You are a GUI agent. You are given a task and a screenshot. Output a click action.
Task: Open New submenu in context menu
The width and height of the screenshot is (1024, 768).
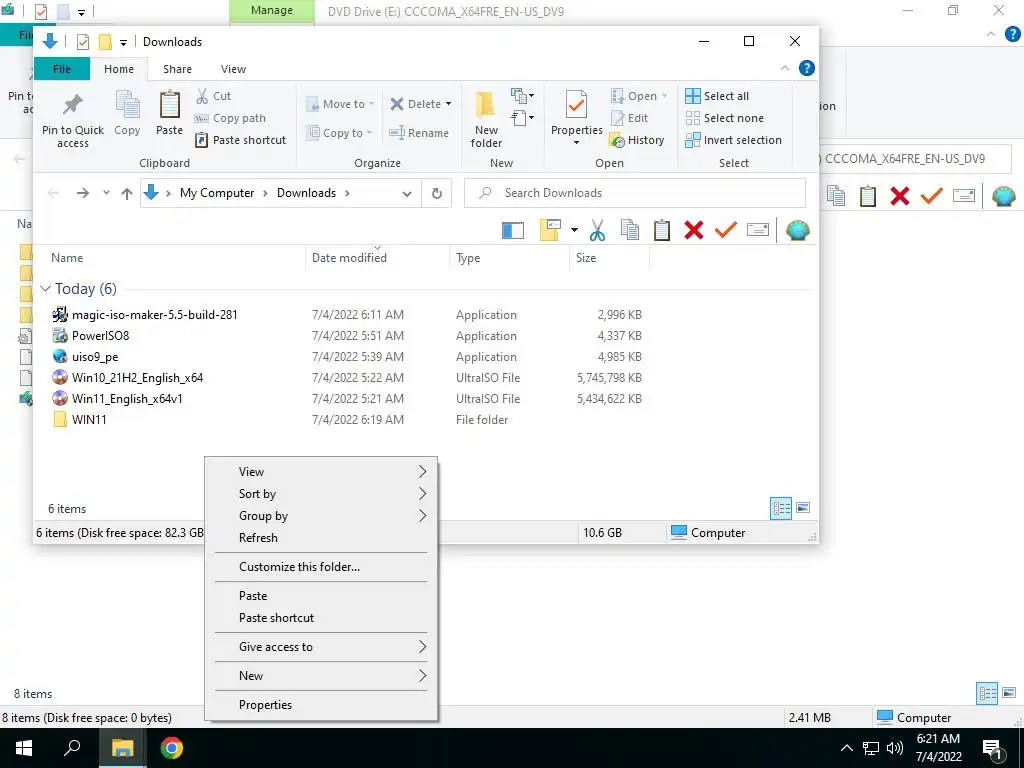tap(321, 676)
